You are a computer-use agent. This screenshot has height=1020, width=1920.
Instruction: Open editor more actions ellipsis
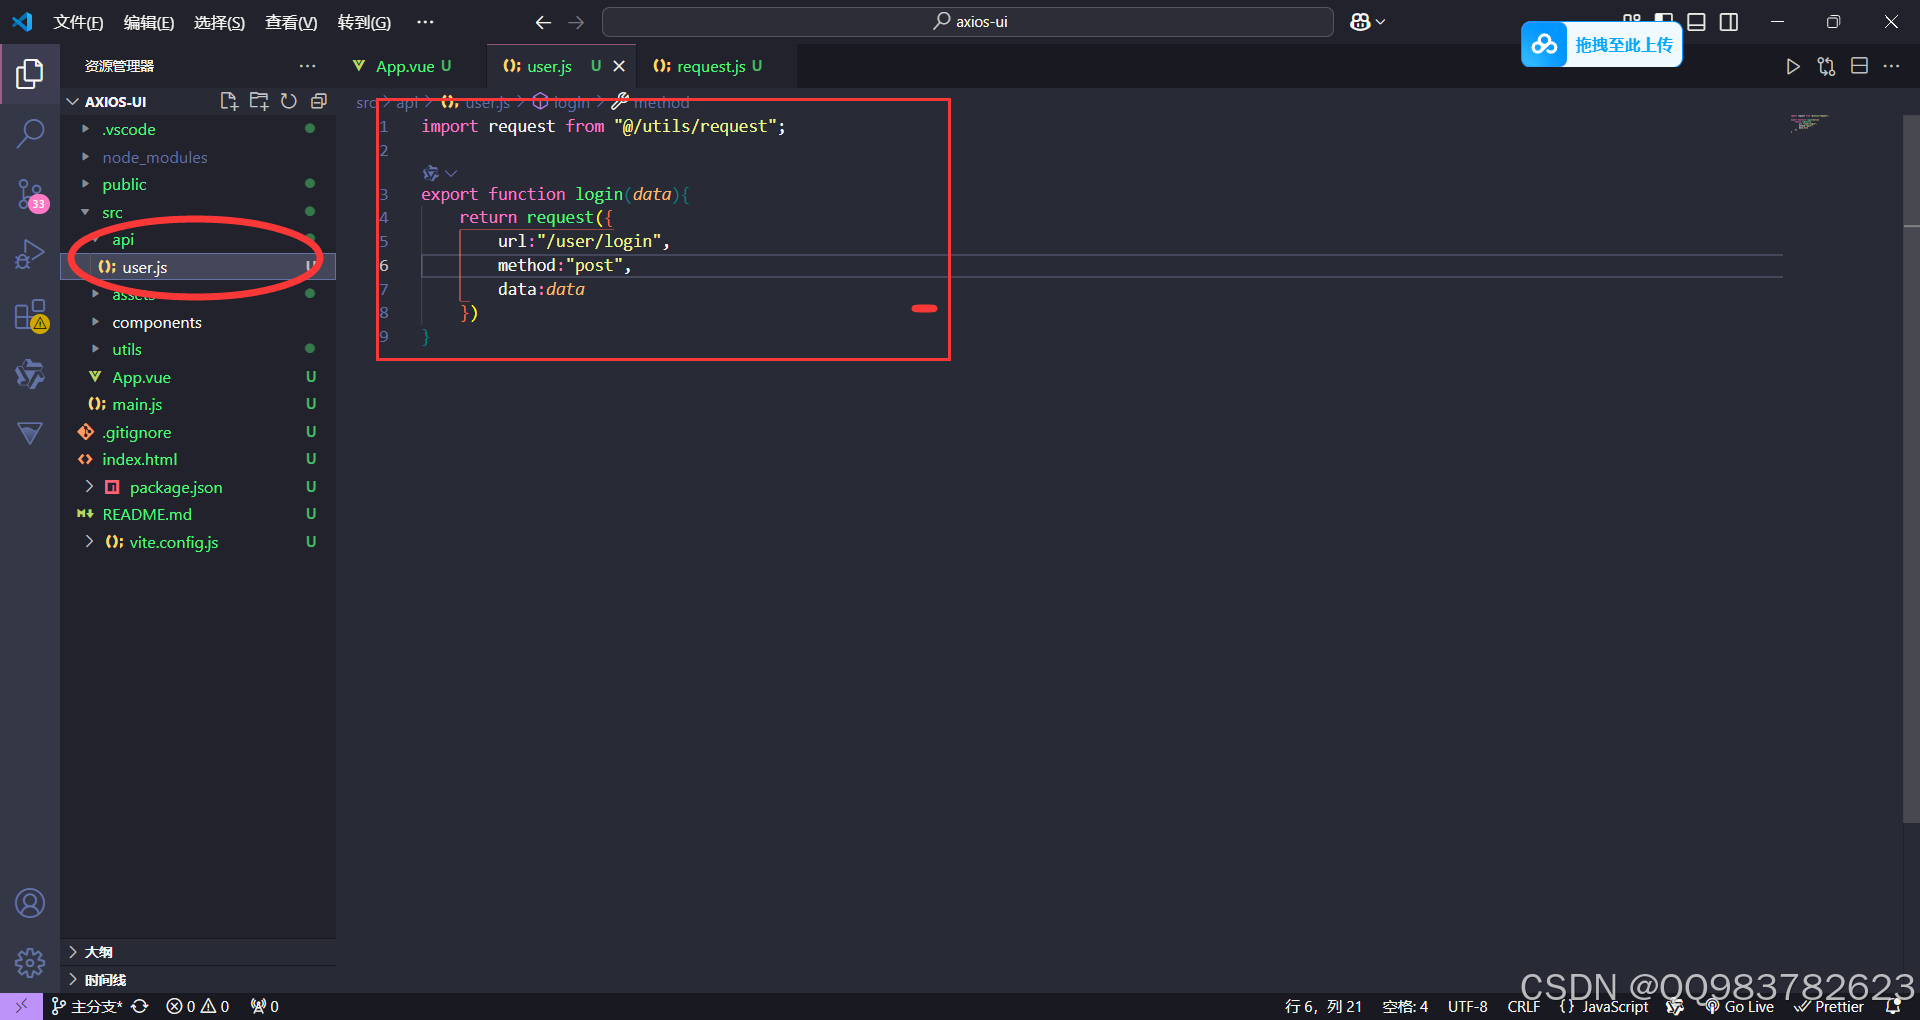point(1891,66)
